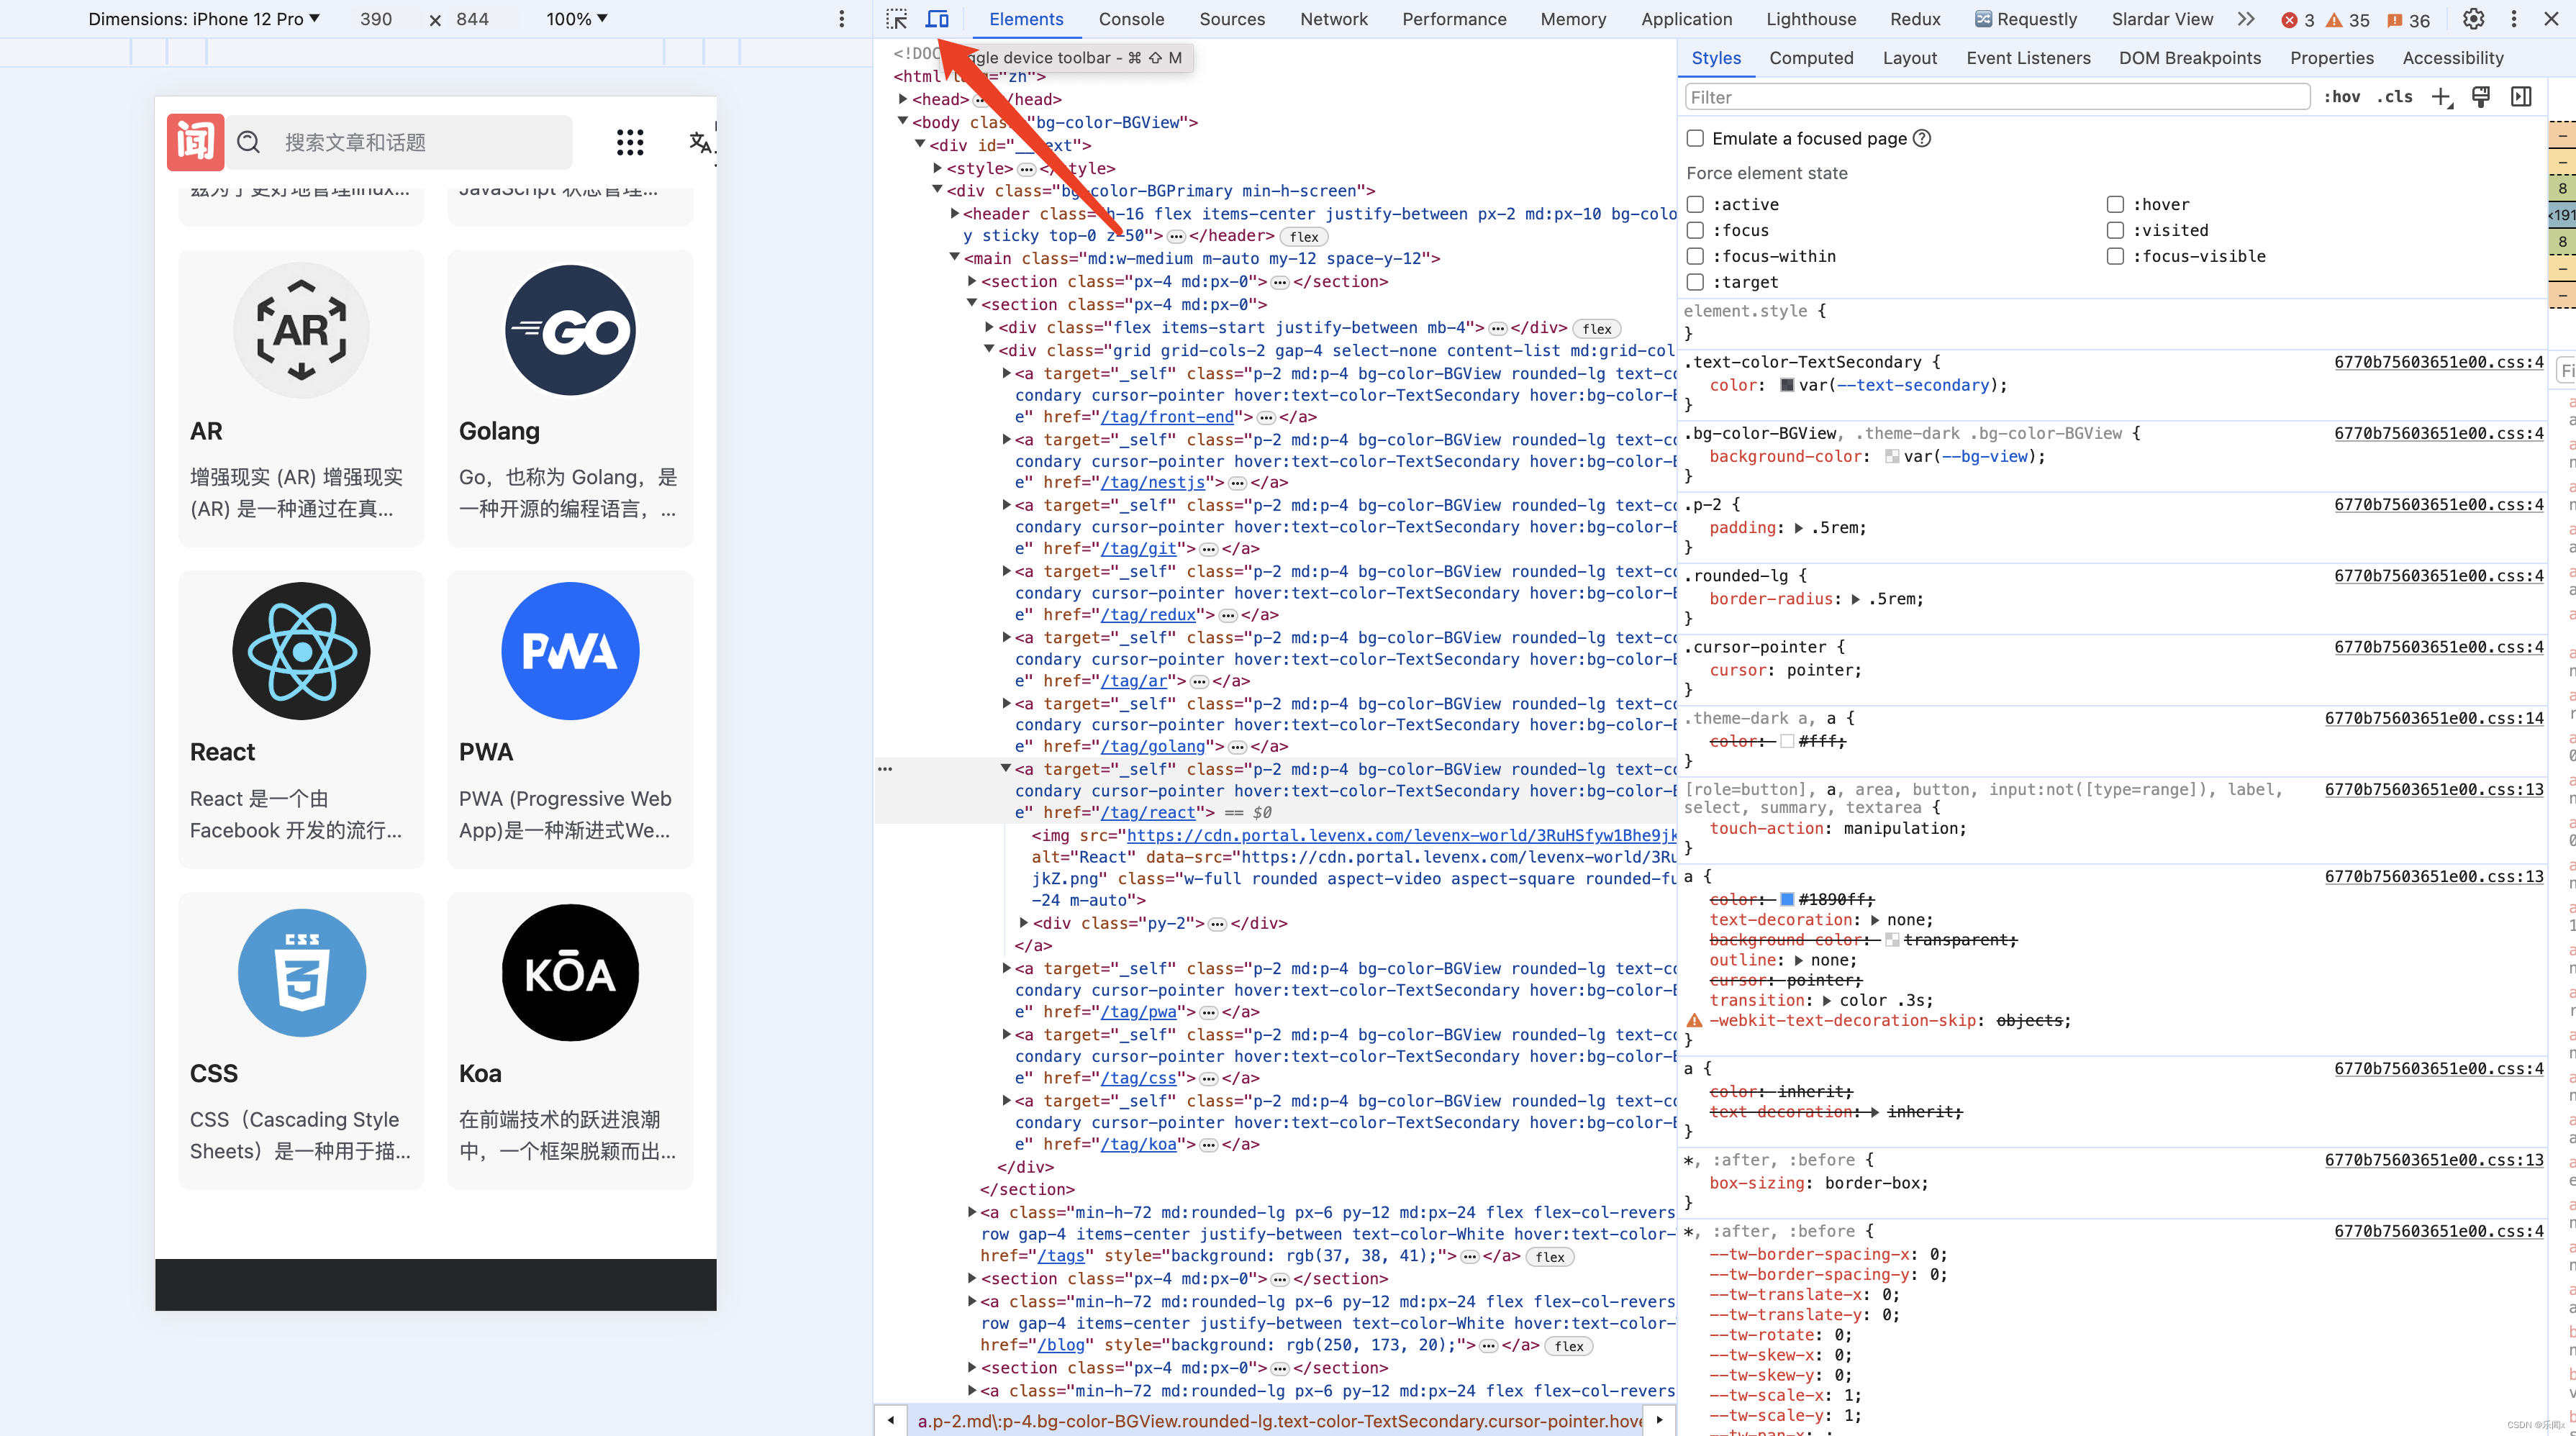2576x1436 pixels.
Task: Open the nine-dot grid menu in preview
Action: coord(630,142)
